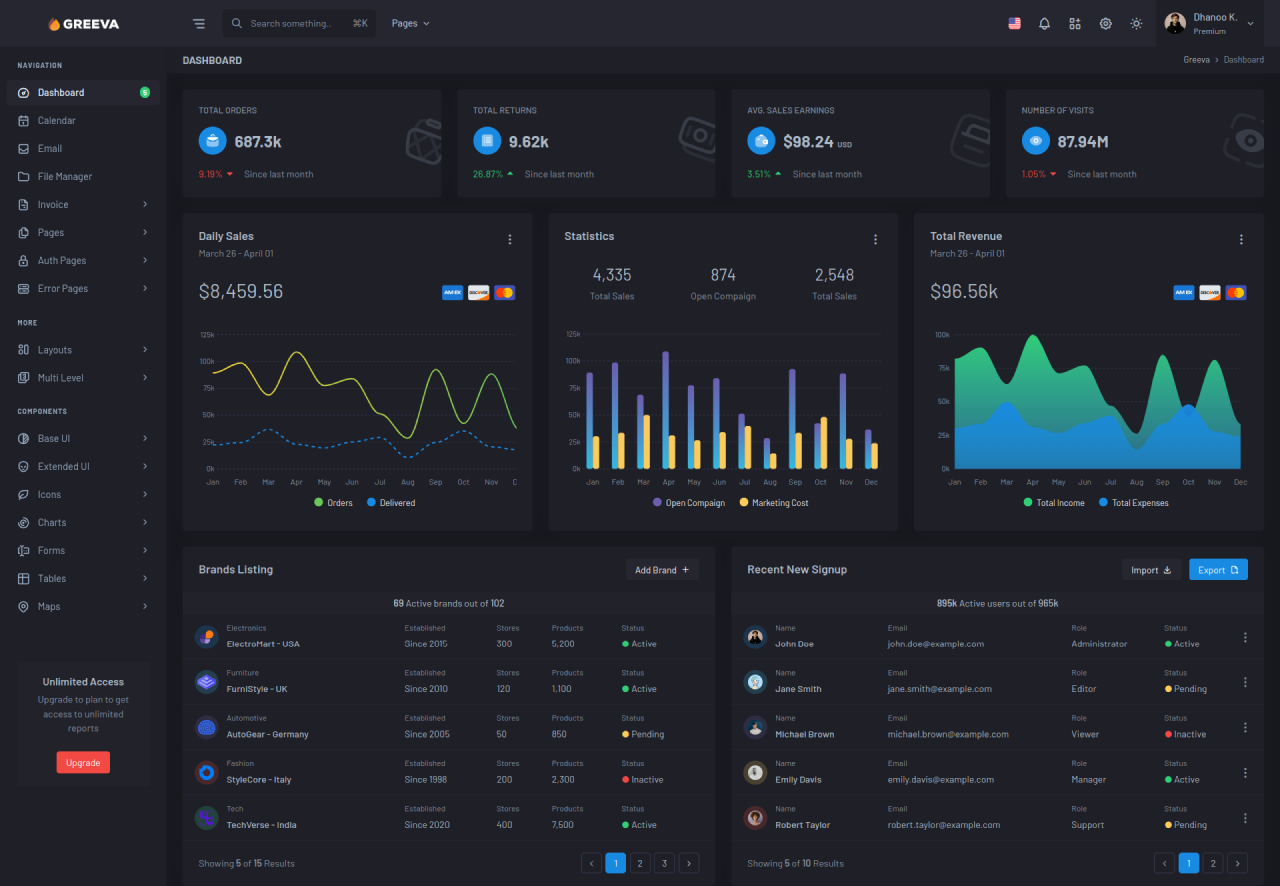Click the hamburger menu toggle icon
The image size is (1280, 886).
(199, 23)
